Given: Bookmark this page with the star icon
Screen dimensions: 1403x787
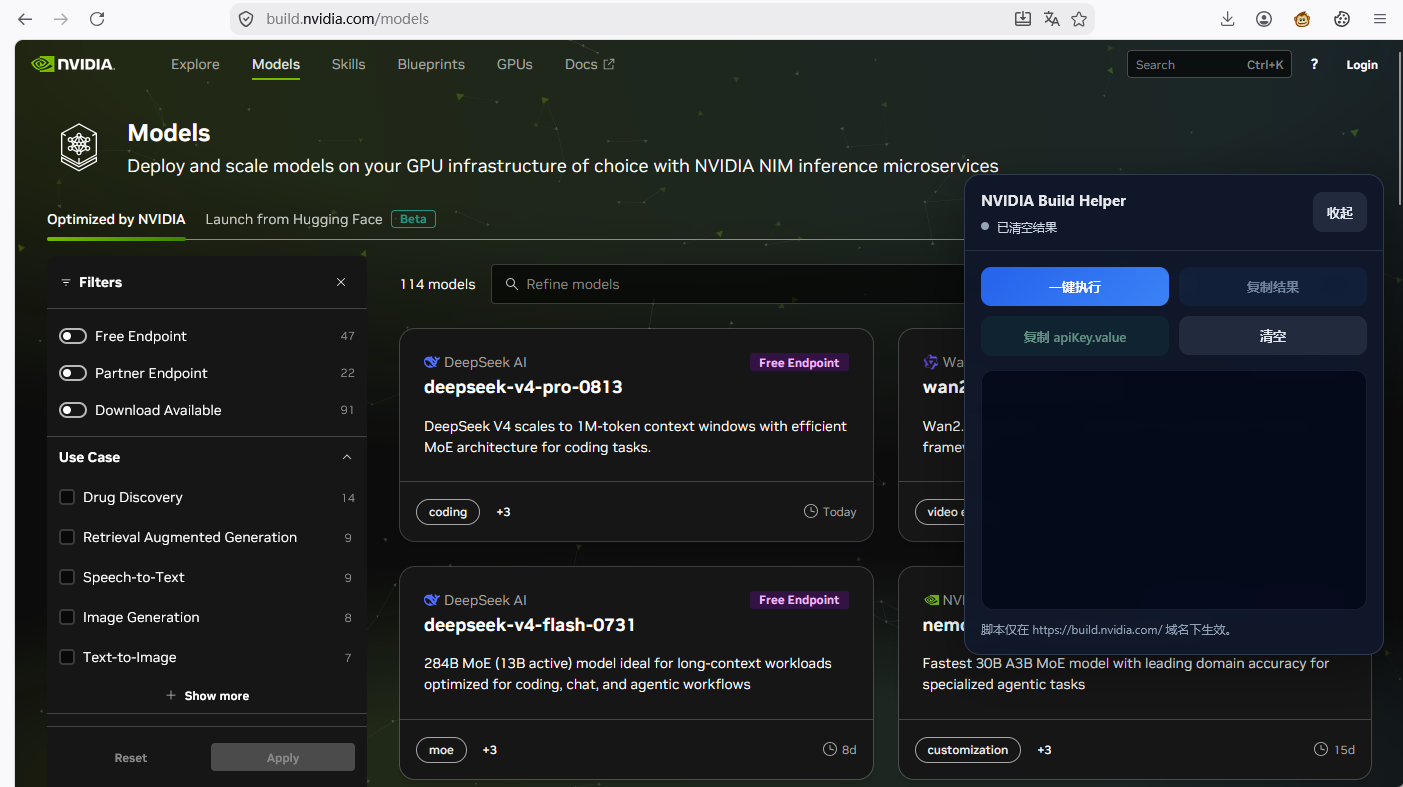Looking at the screenshot, I should point(1079,19).
